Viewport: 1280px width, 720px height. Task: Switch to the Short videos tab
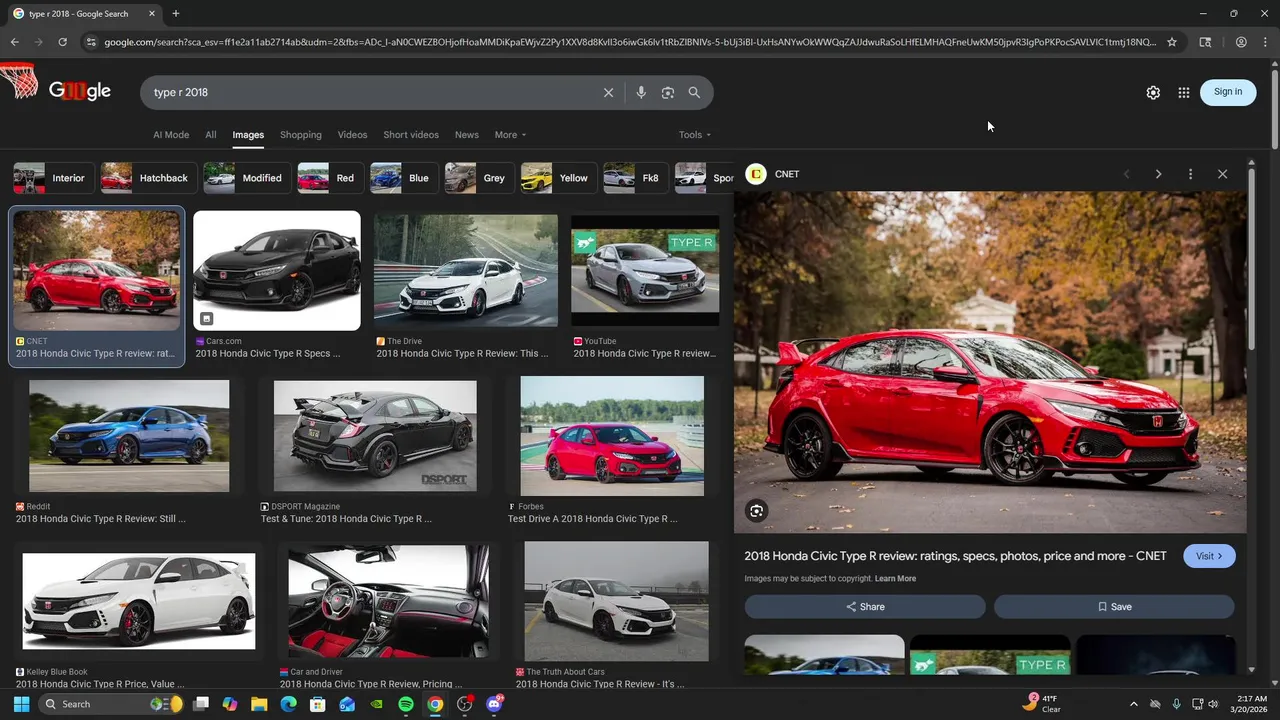coord(411,135)
